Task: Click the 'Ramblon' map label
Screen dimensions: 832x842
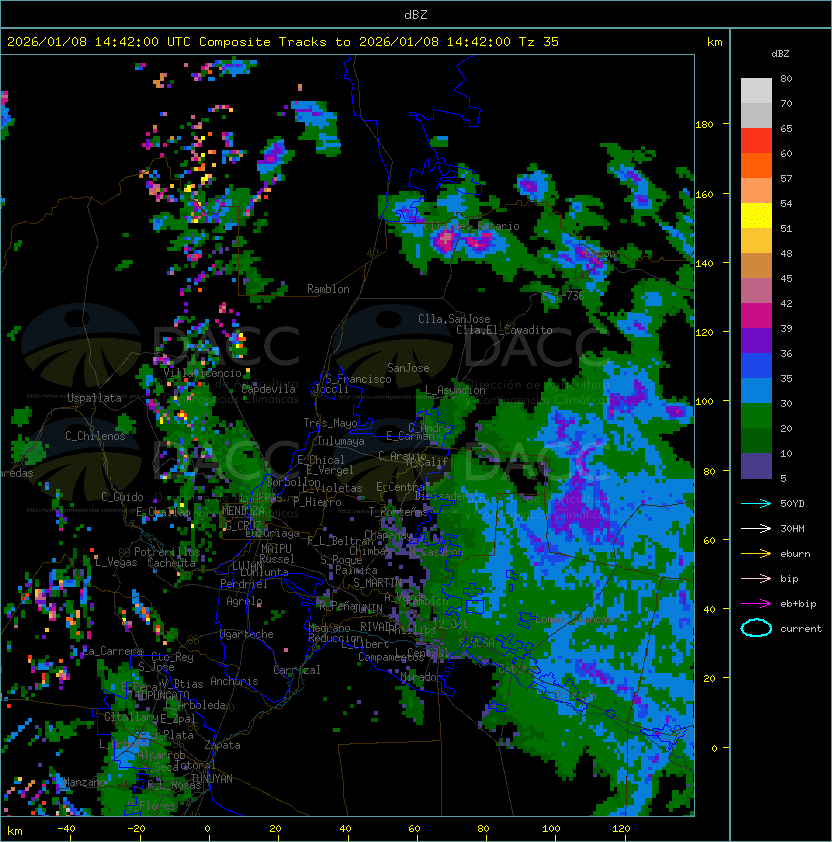Action: [328, 289]
